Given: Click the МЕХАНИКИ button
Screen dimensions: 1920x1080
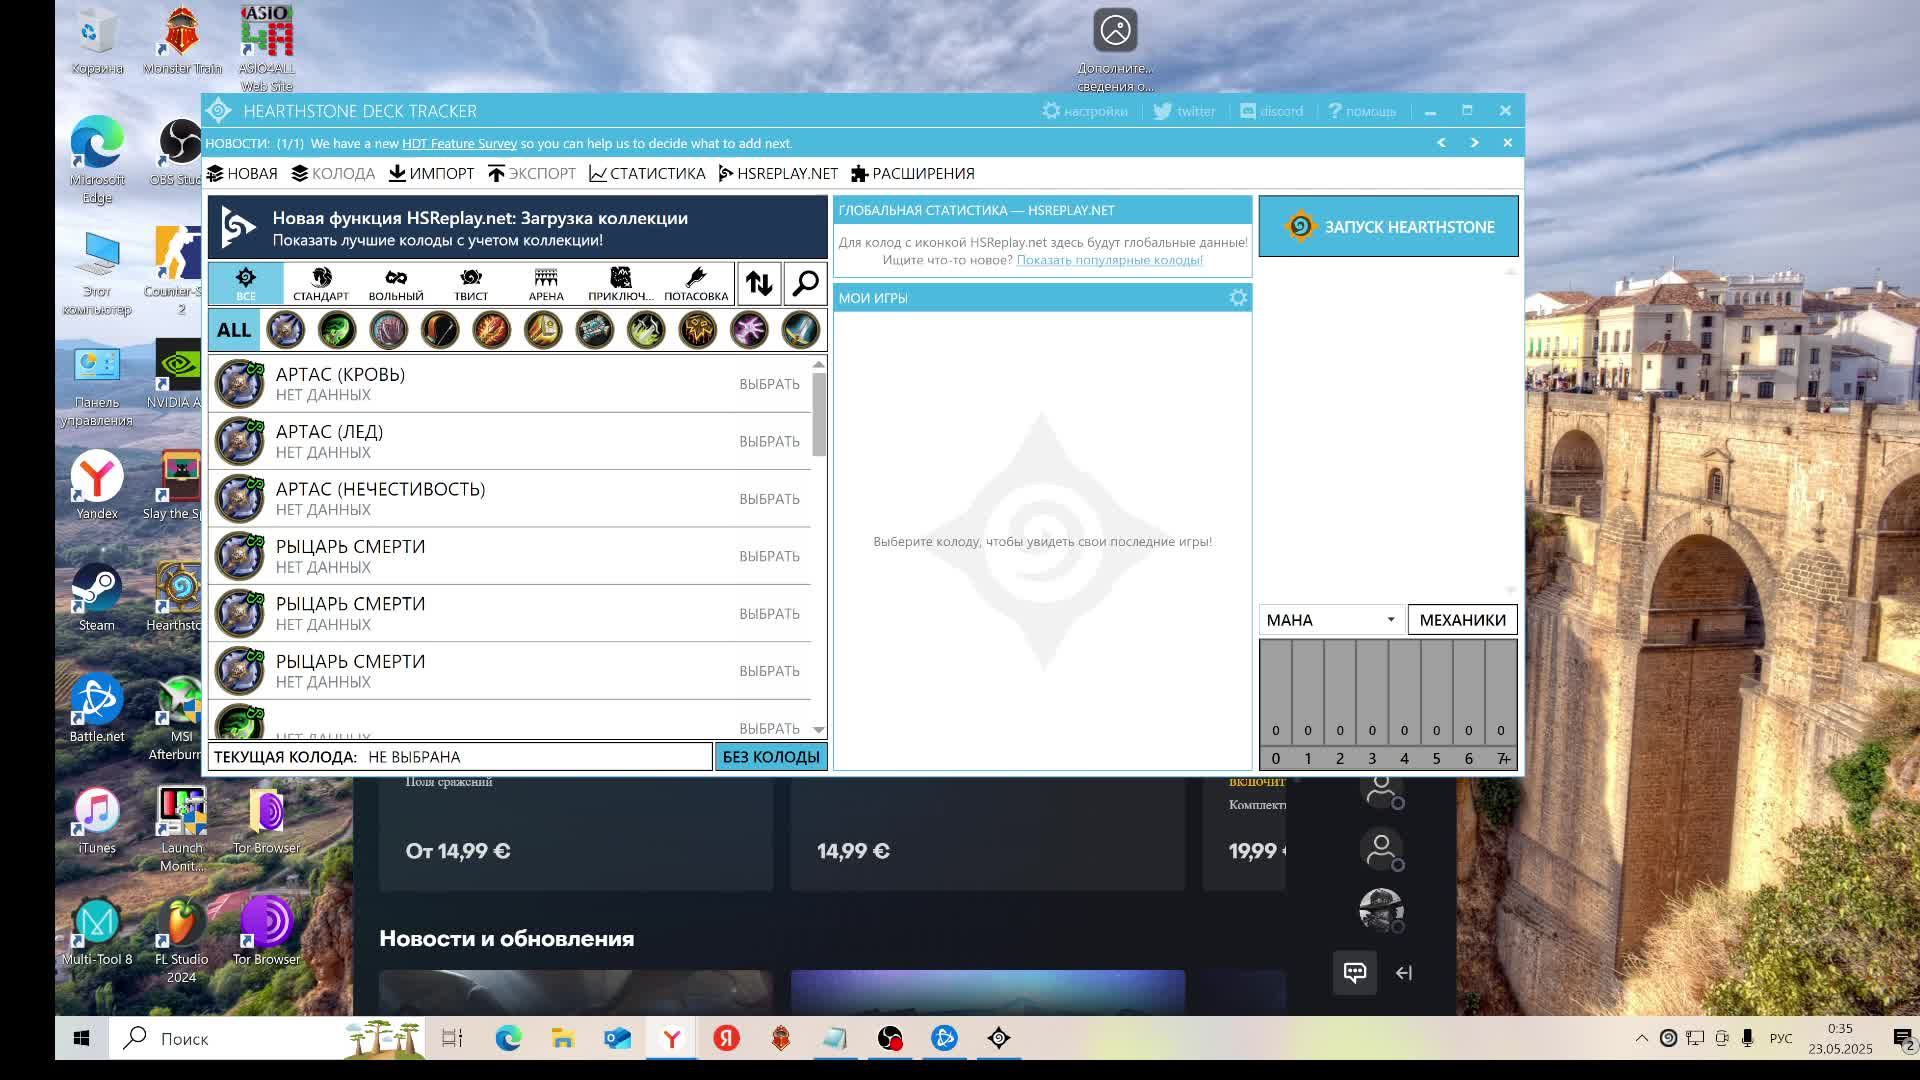Looking at the screenshot, I should (1462, 620).
